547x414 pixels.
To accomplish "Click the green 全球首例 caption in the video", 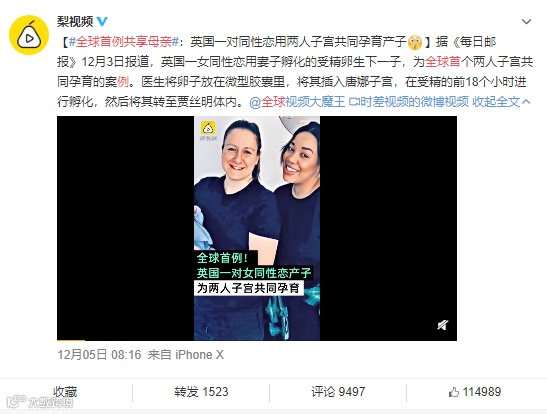I will click(x=223, y=258).
